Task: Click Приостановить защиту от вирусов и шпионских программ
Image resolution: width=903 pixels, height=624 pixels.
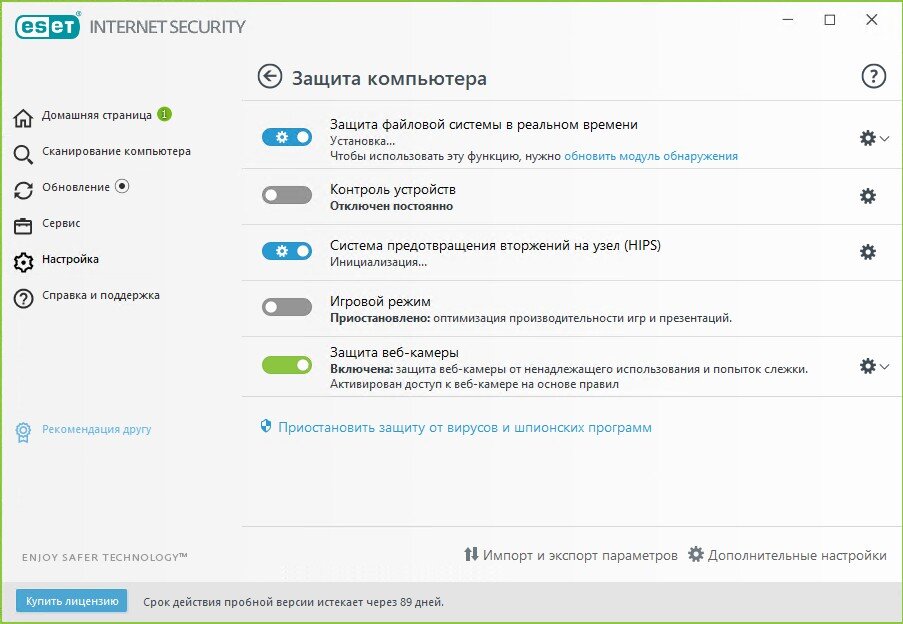Action: point(465,427)
